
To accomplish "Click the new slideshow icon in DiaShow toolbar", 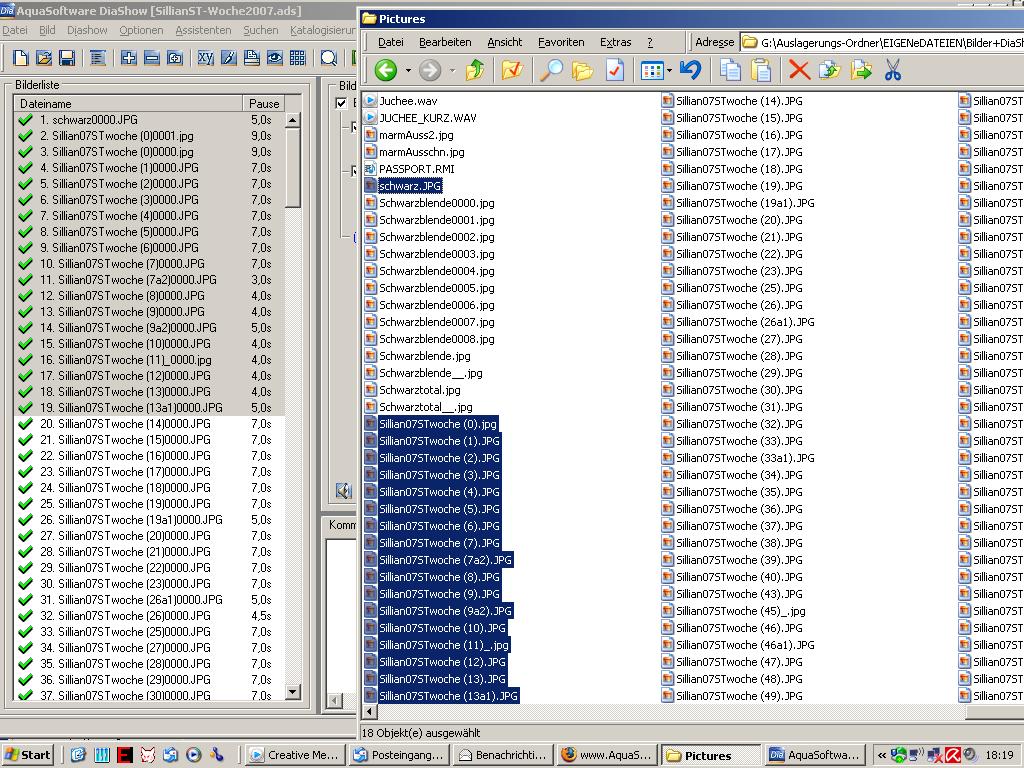I will pos(20,59).
